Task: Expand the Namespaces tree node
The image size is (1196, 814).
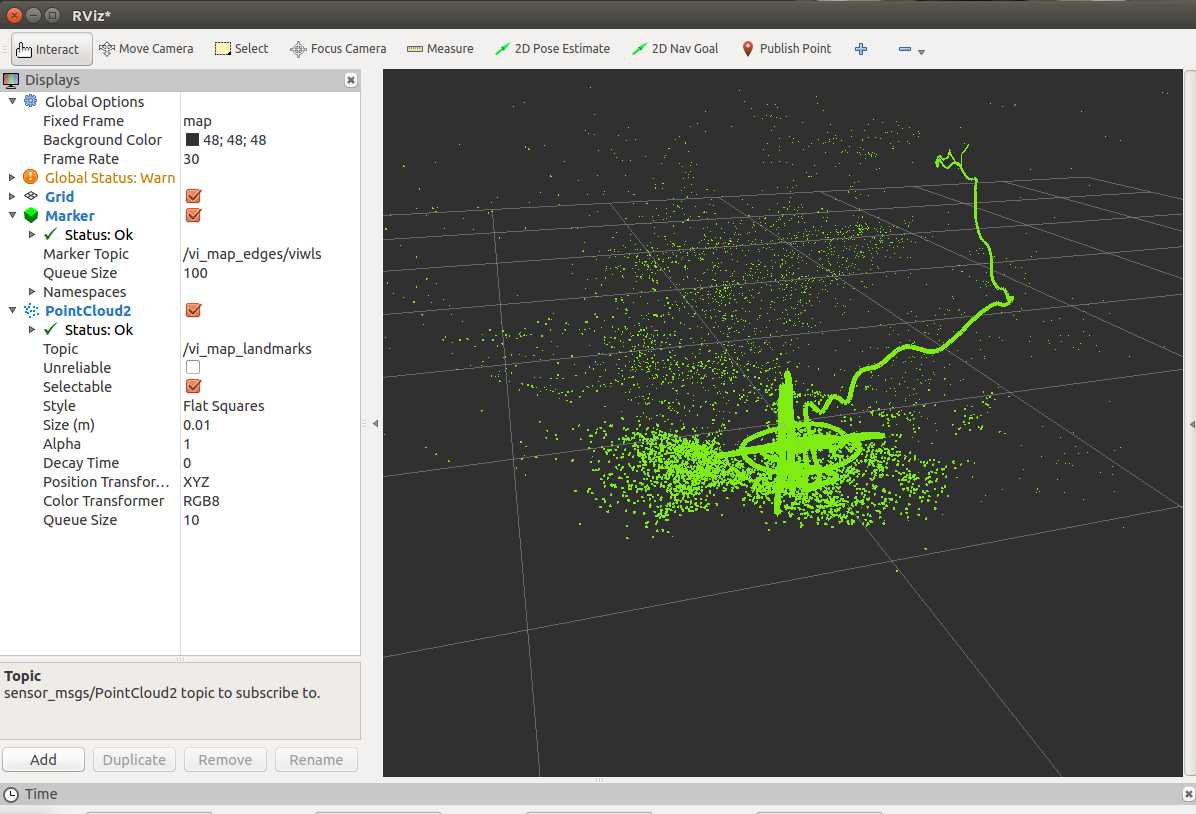Action: pyautogui.click(x=31, y=291)
